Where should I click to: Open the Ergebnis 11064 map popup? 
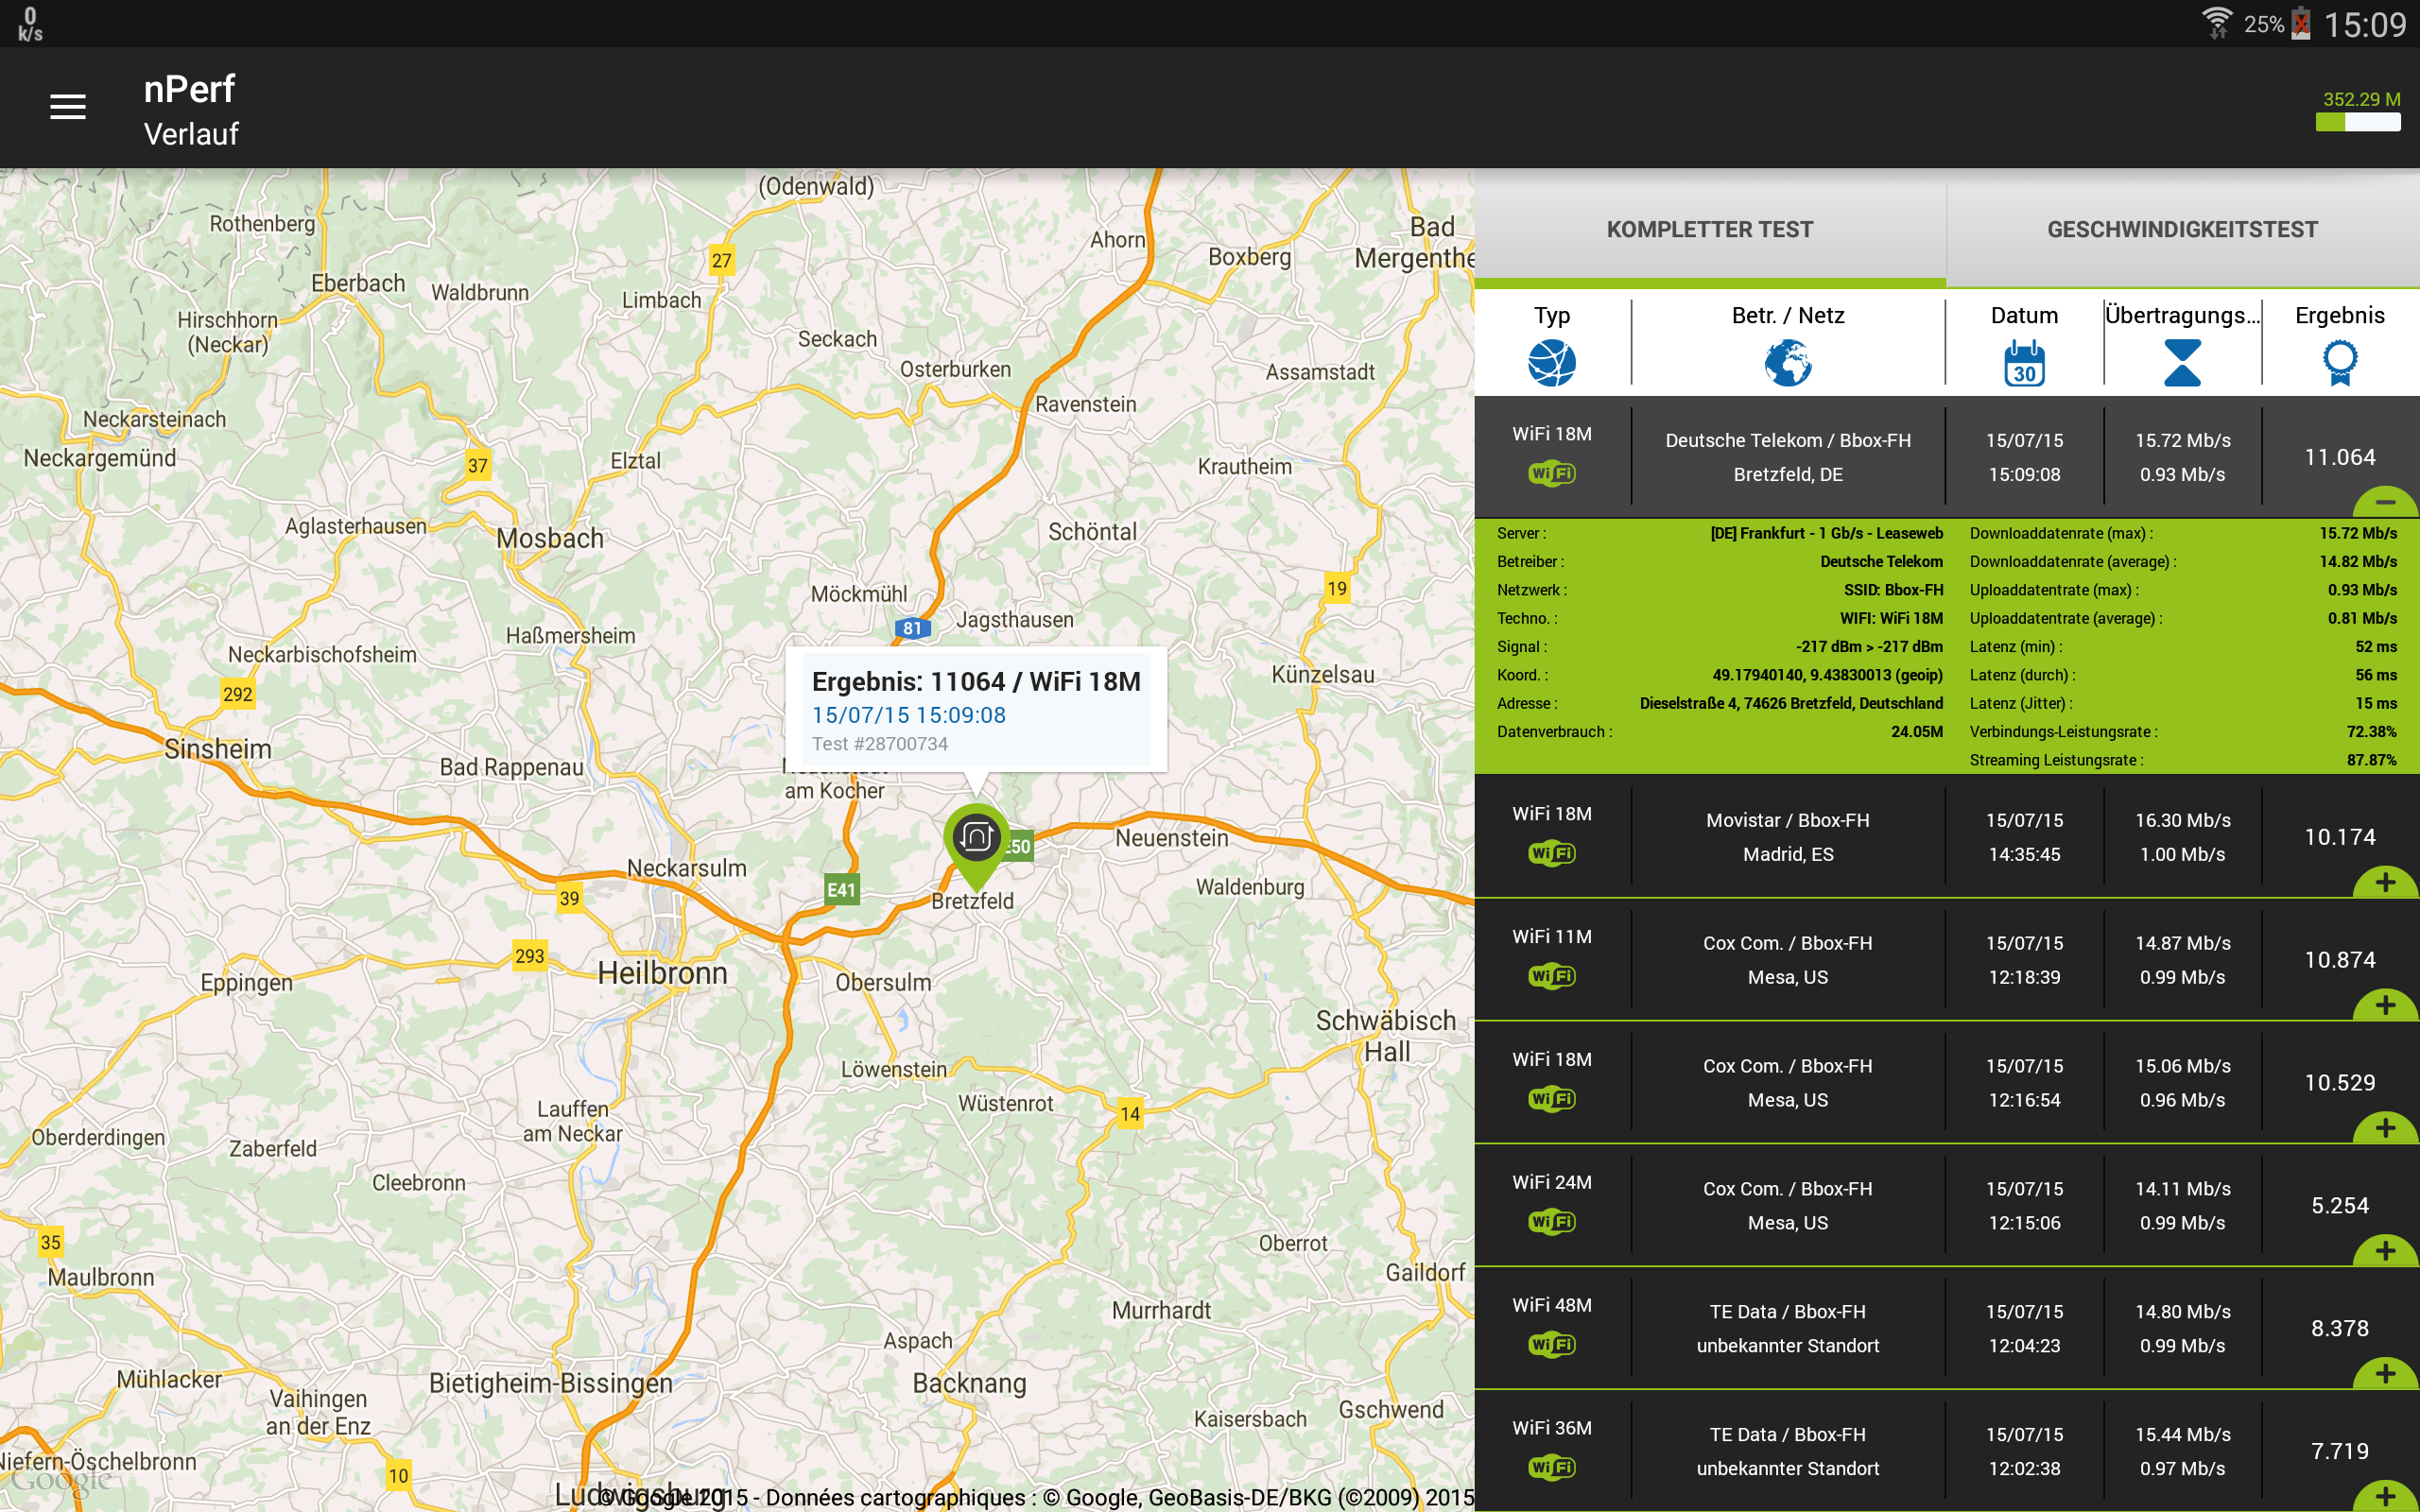pyautogui.click(x=976, y=709)
